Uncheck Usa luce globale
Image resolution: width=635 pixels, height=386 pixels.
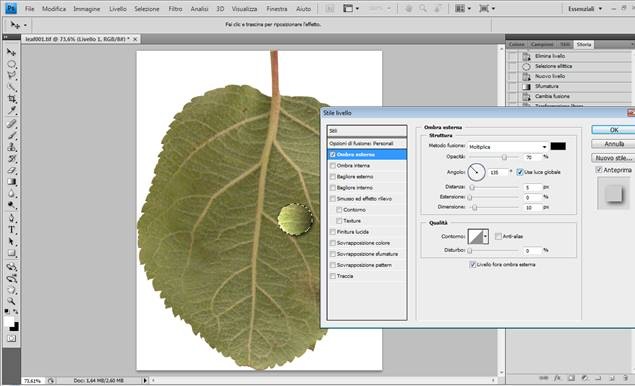tap(520, 172)
